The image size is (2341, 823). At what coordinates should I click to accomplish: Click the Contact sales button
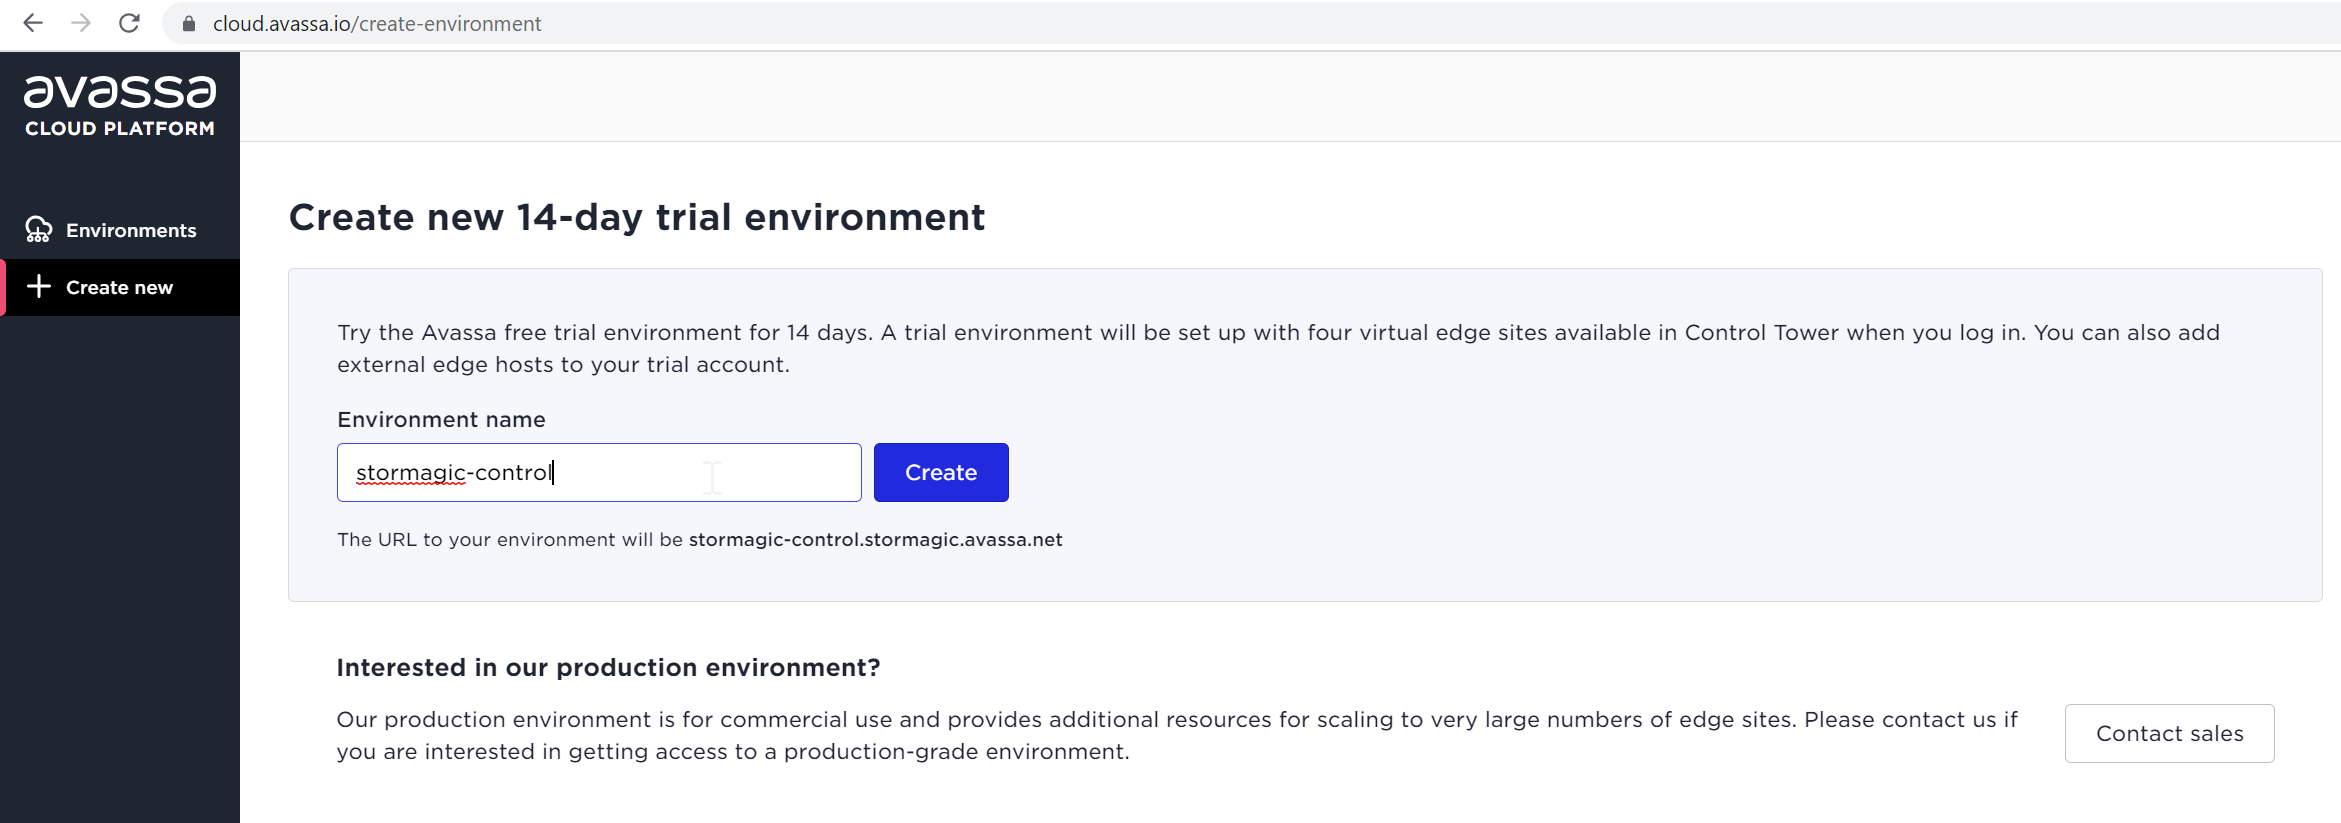click(2169, 733)
